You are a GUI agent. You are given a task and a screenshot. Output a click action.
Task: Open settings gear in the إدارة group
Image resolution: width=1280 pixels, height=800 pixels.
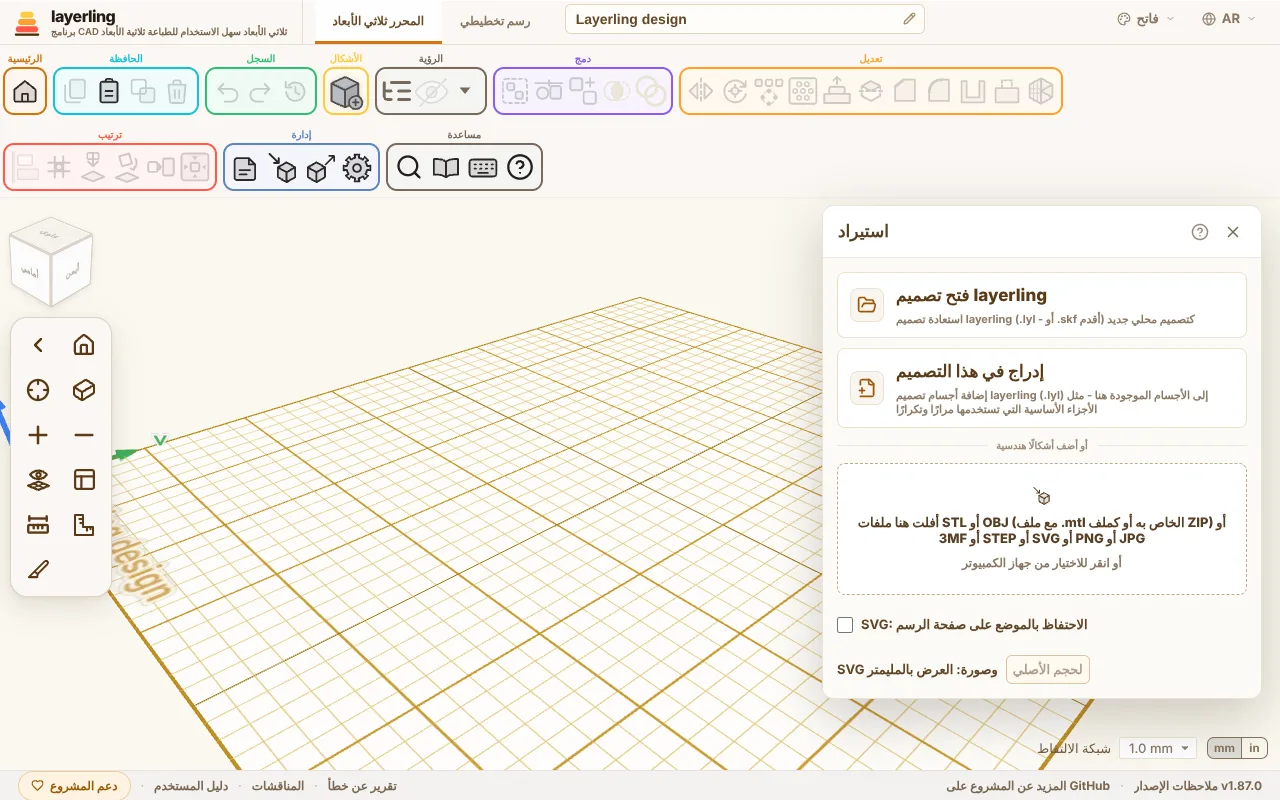pos(357,168)
